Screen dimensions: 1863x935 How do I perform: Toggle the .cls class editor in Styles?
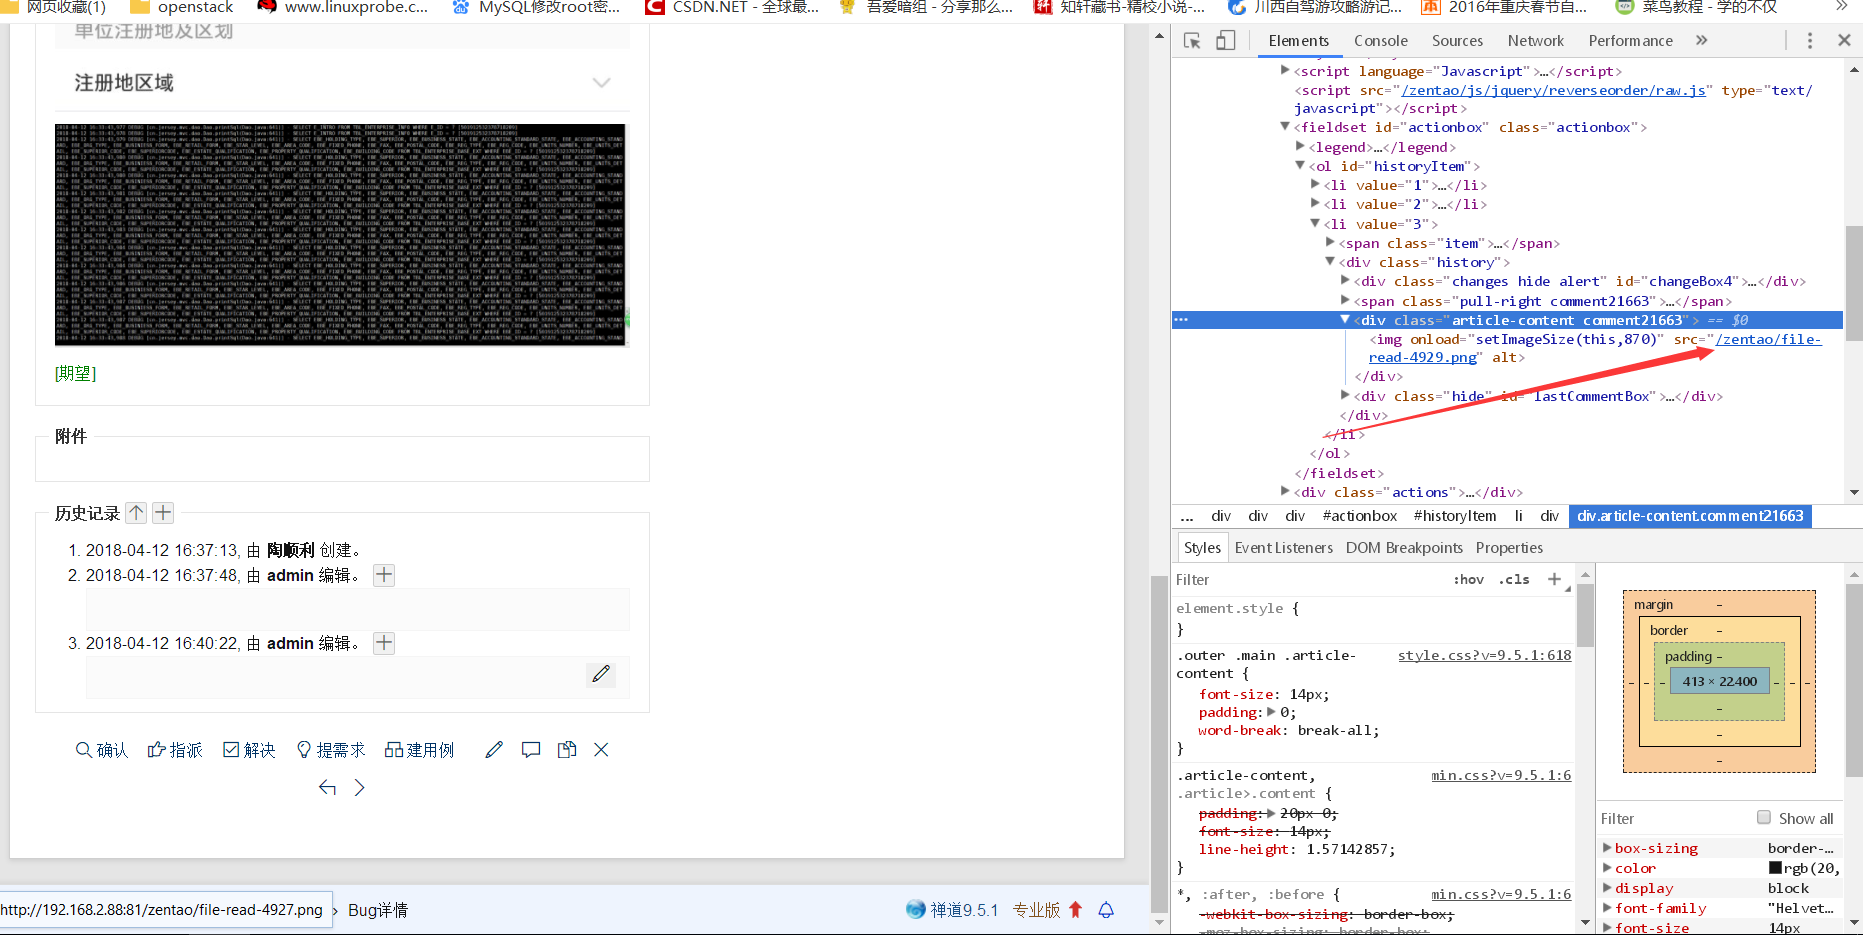[1517, 580]
